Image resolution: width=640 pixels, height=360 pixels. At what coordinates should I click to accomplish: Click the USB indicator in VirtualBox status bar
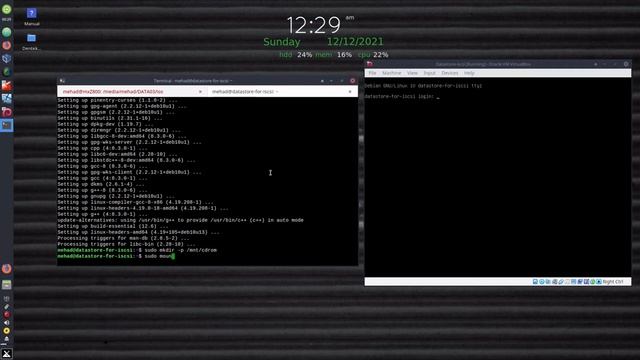coord(561,282)
